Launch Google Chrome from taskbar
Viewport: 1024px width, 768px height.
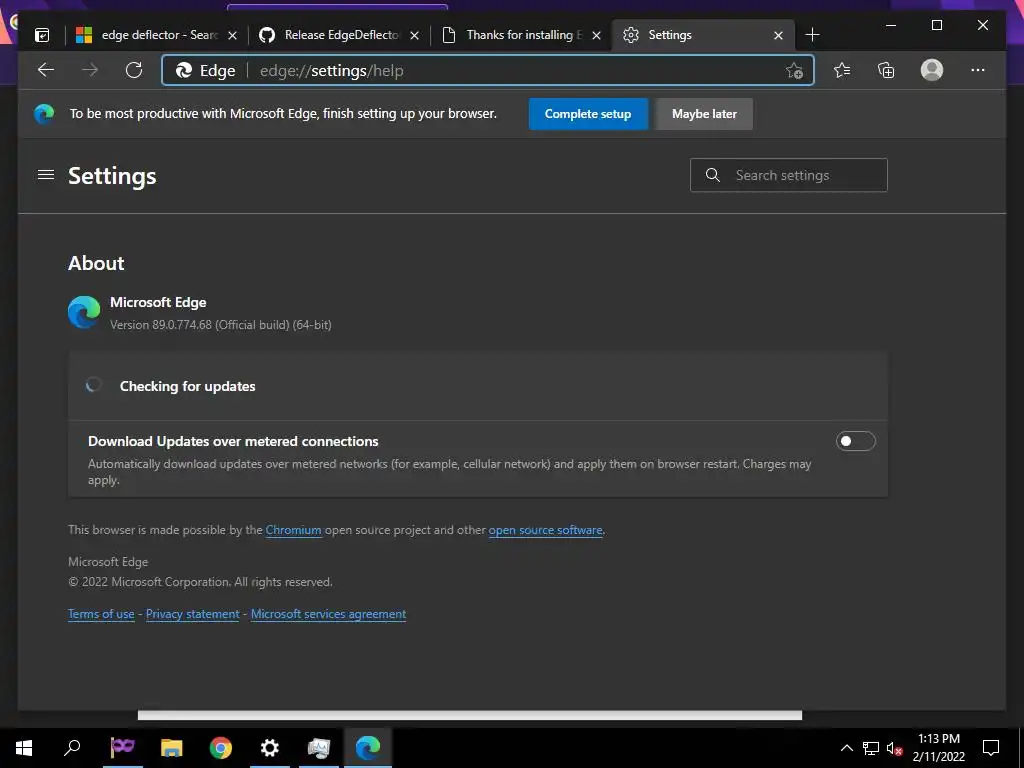point(221,748)
